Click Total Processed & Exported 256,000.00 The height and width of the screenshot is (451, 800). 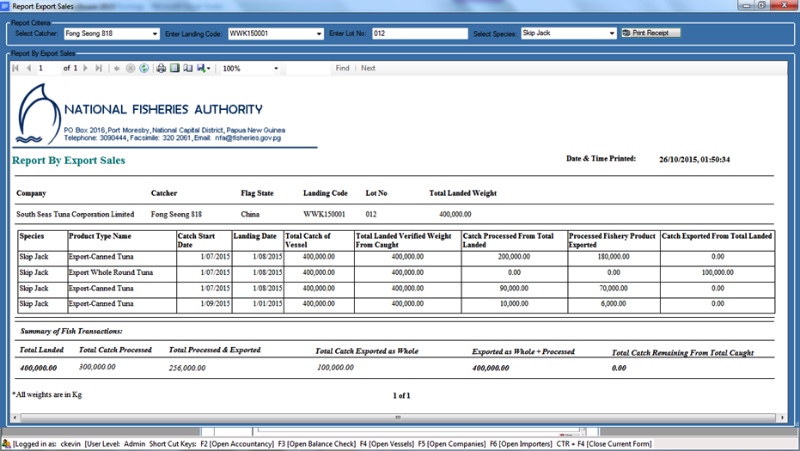(x=187, y=368)
